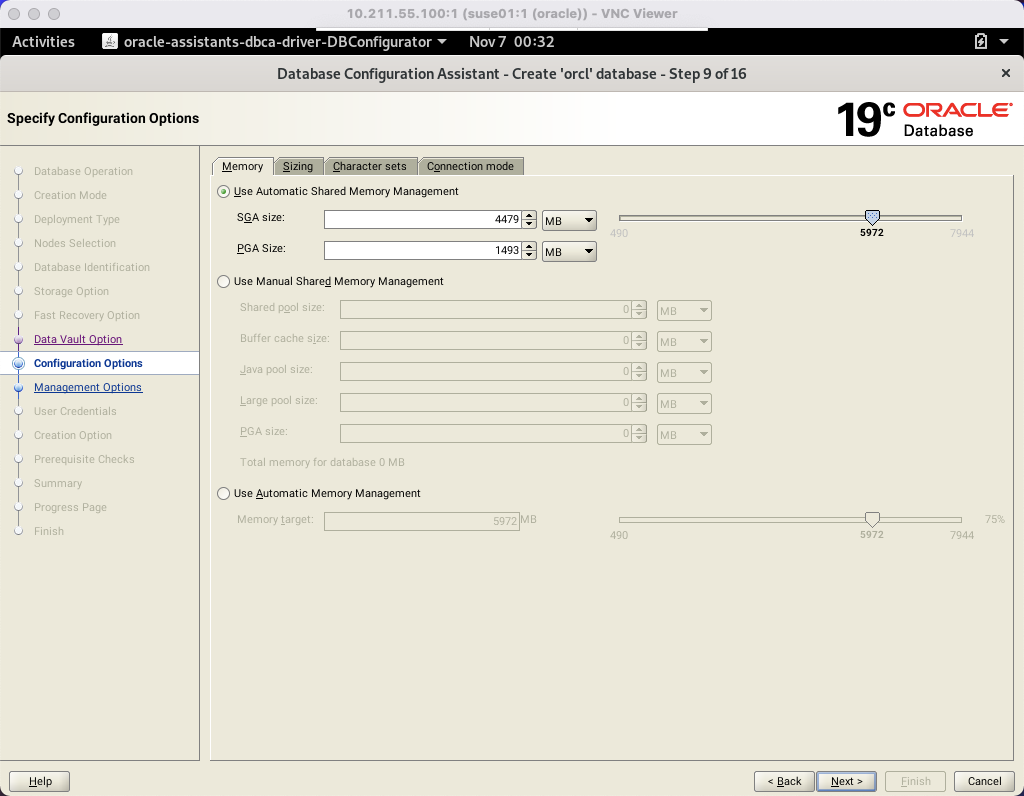Click the PGA Size input field
1024x796 pixels.
423,251
